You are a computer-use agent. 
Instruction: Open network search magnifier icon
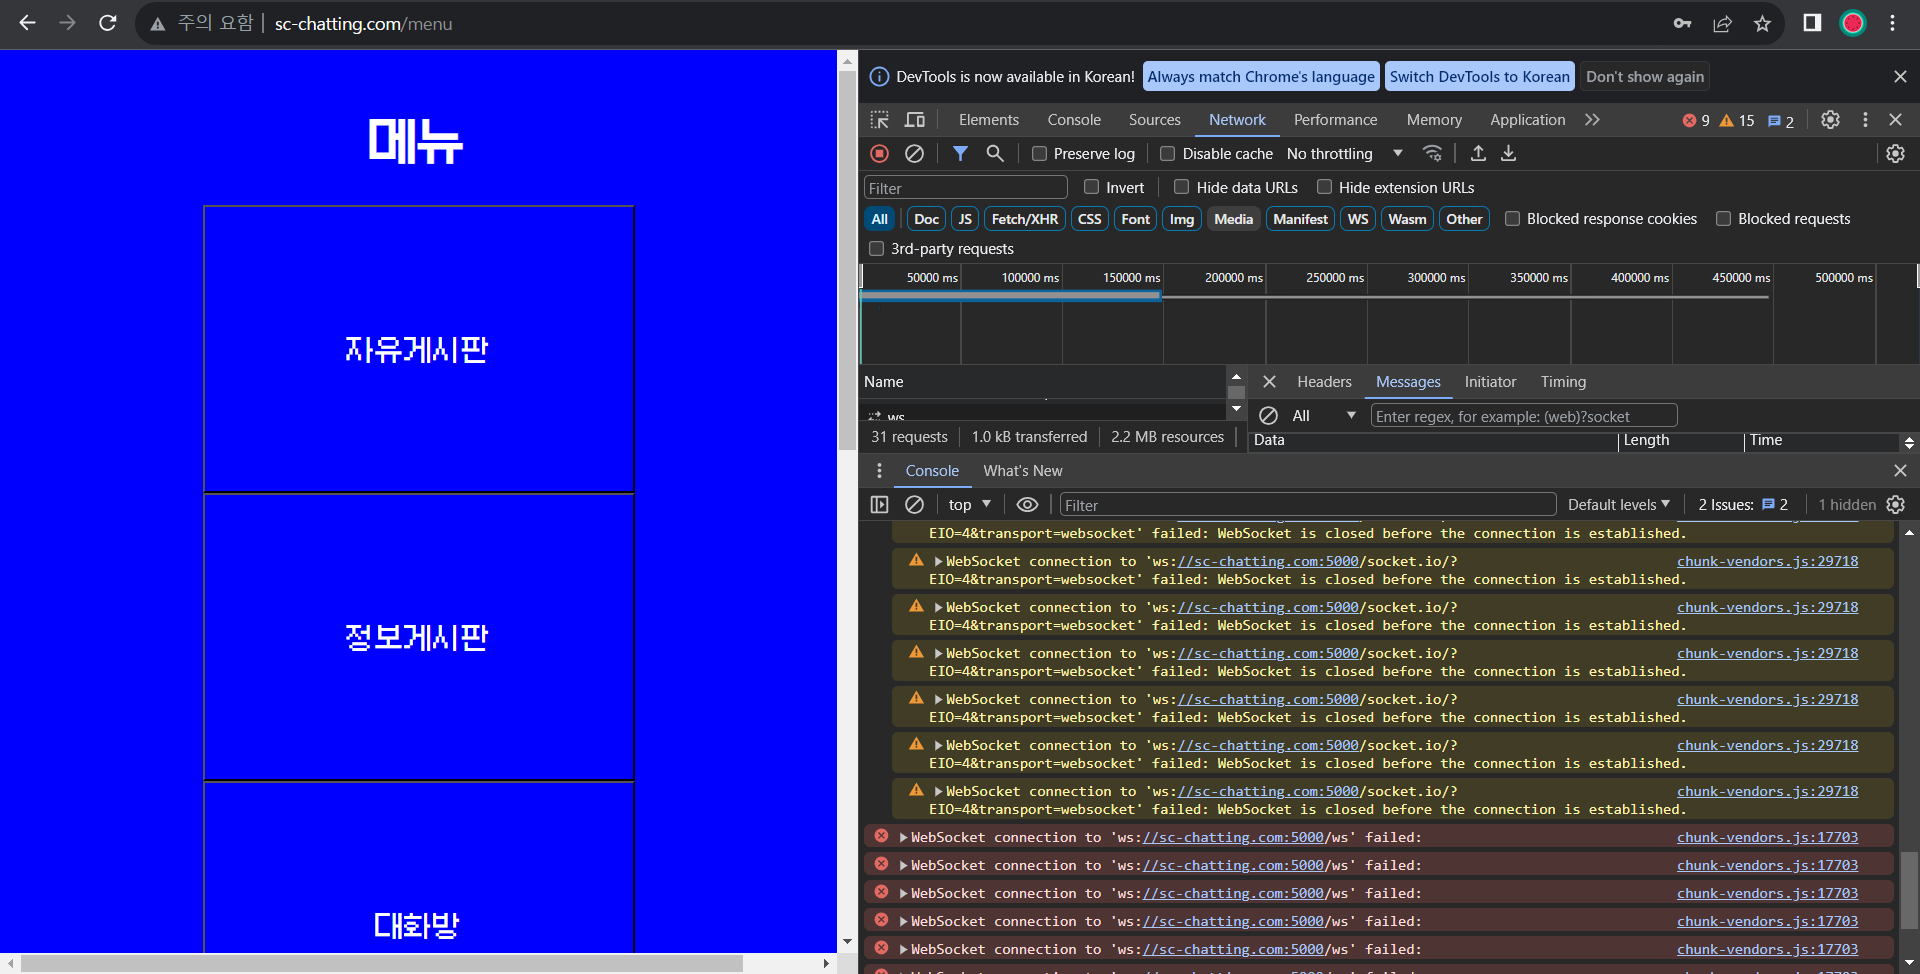click(995, 153)
